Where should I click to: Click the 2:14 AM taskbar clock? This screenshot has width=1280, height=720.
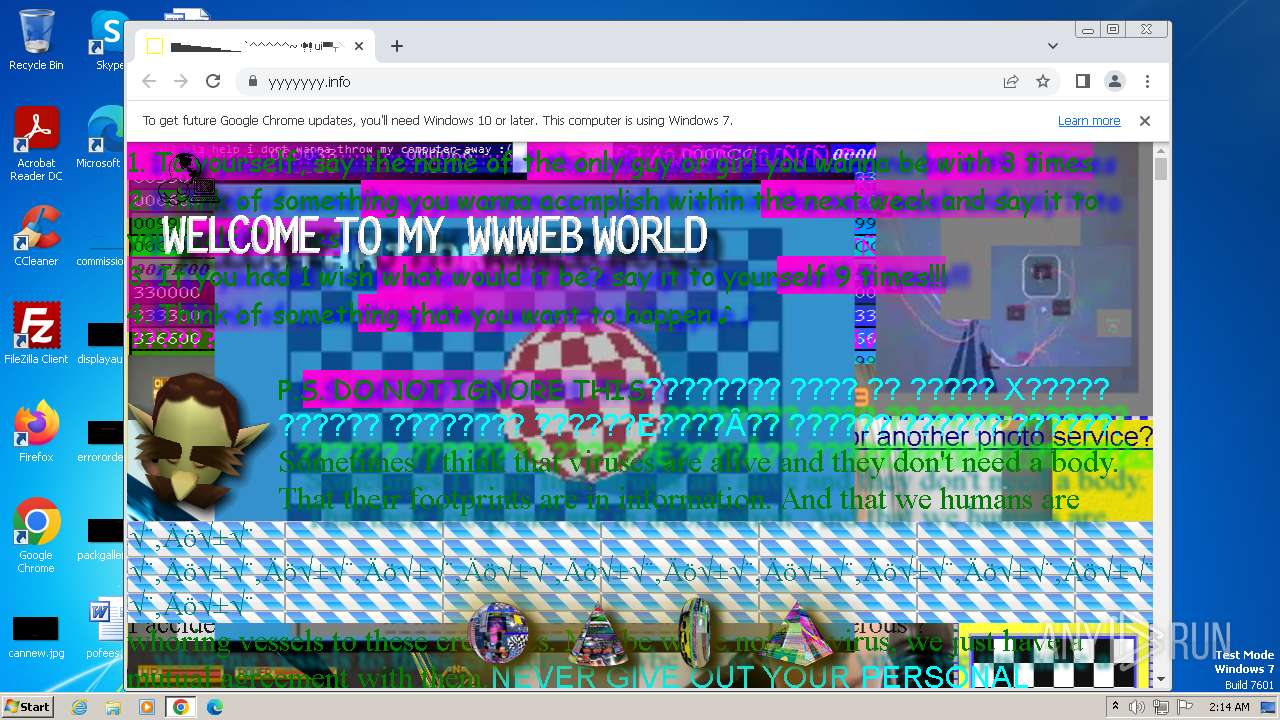coord(1229,707)
